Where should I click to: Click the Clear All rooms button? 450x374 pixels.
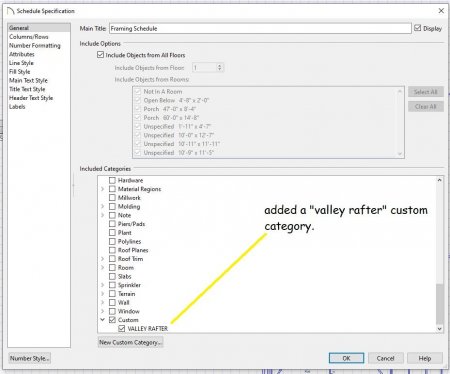426,107
